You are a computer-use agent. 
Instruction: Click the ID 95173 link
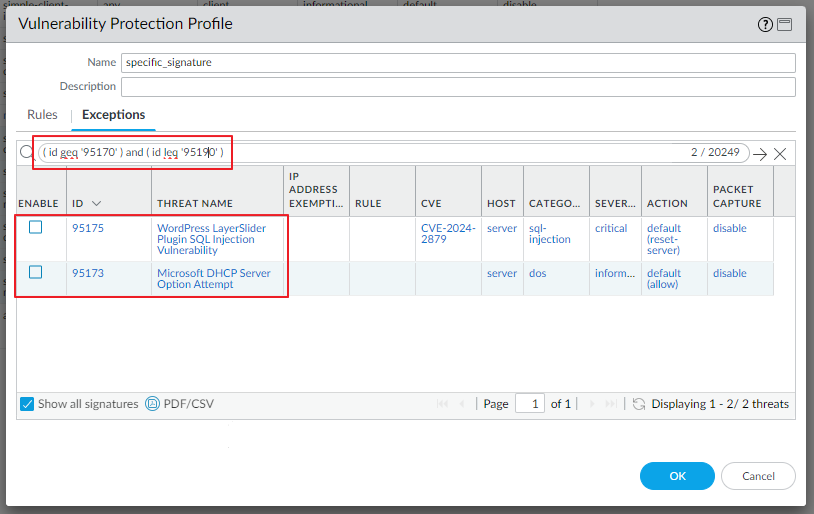coord(88,273)
